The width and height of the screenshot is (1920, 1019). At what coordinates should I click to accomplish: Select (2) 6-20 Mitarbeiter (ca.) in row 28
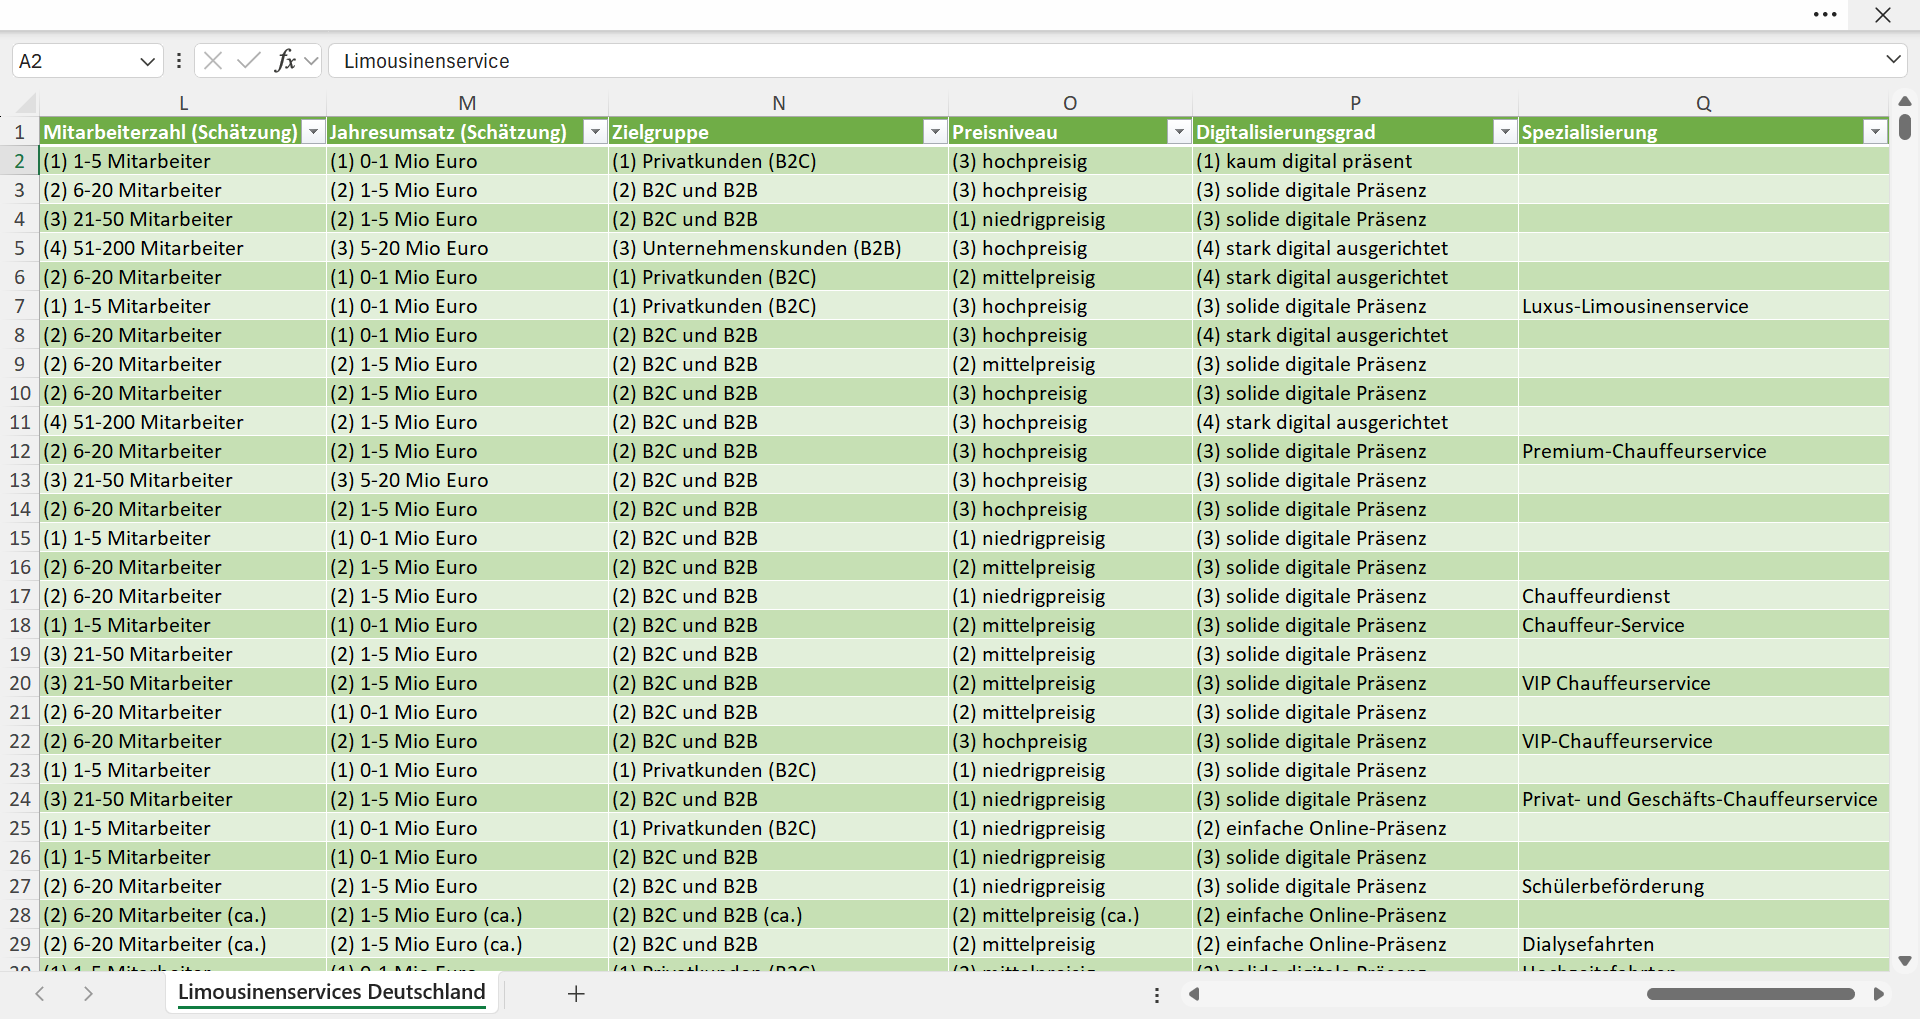pyautogui.click(x=183, y=915)
